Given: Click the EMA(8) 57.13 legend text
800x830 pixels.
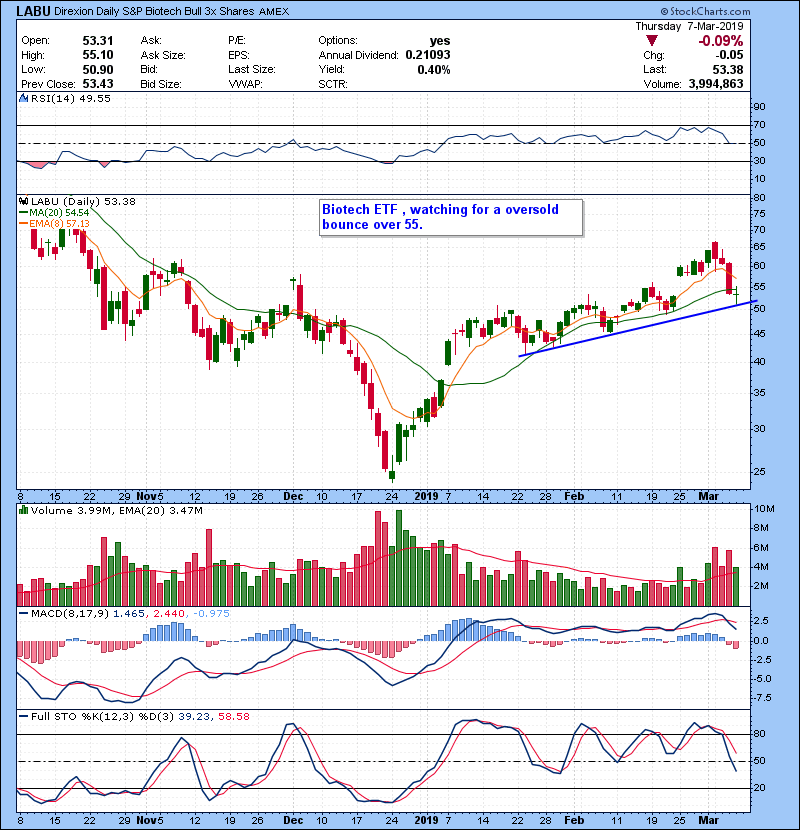Looking at the screenshot, I should pos(59,224).
